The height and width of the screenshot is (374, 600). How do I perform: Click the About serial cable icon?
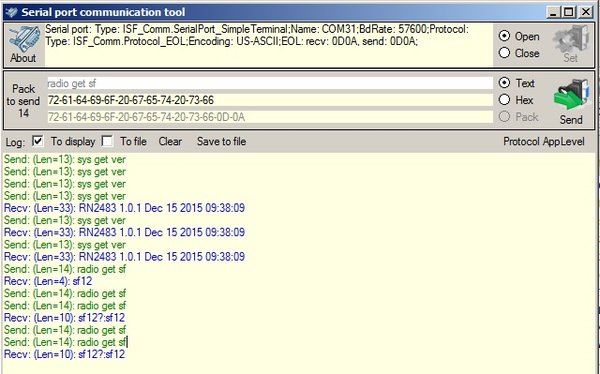[x=24, y=38]
